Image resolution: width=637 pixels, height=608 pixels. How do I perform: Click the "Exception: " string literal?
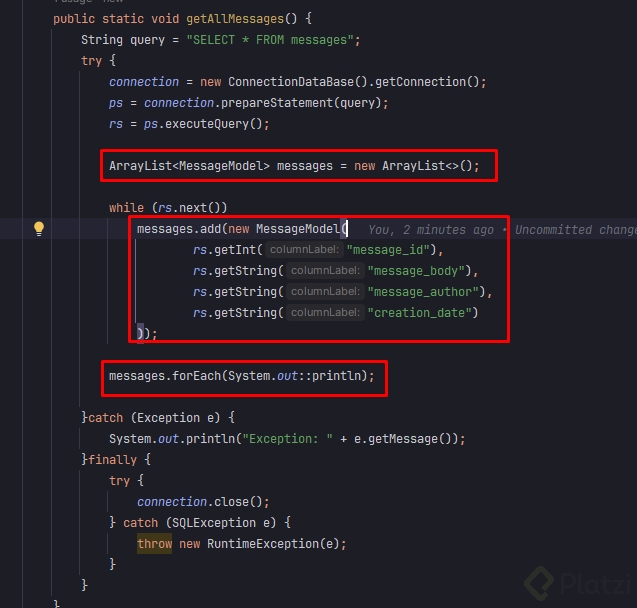287,439
